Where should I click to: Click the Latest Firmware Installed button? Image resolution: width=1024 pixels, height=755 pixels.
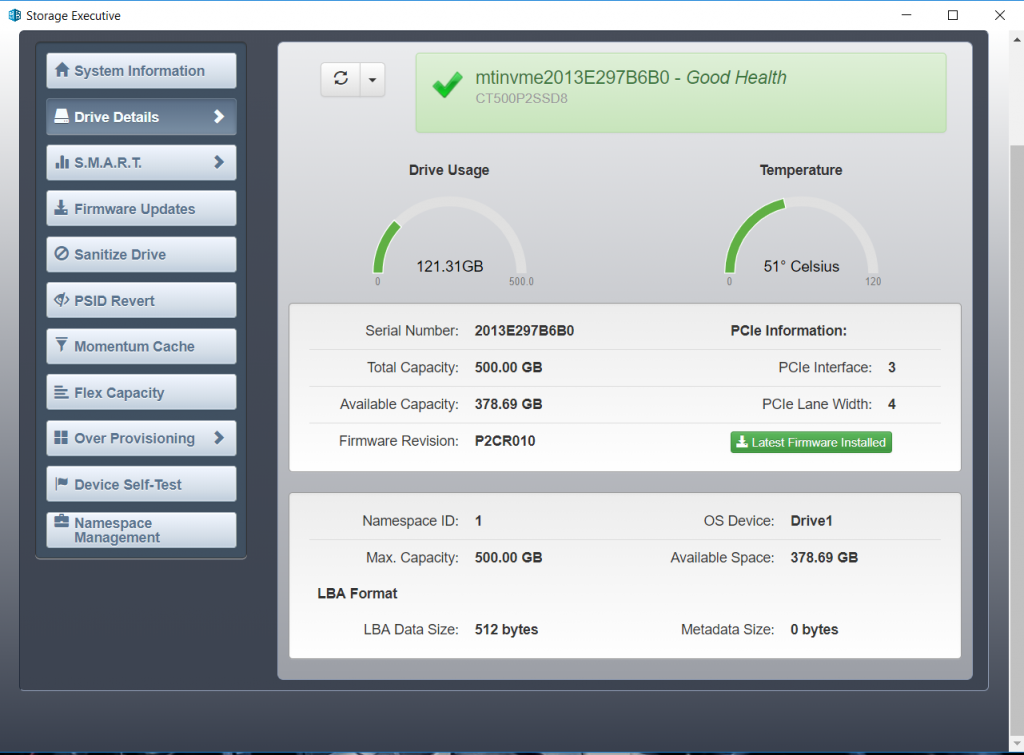[x=811, y=442]
